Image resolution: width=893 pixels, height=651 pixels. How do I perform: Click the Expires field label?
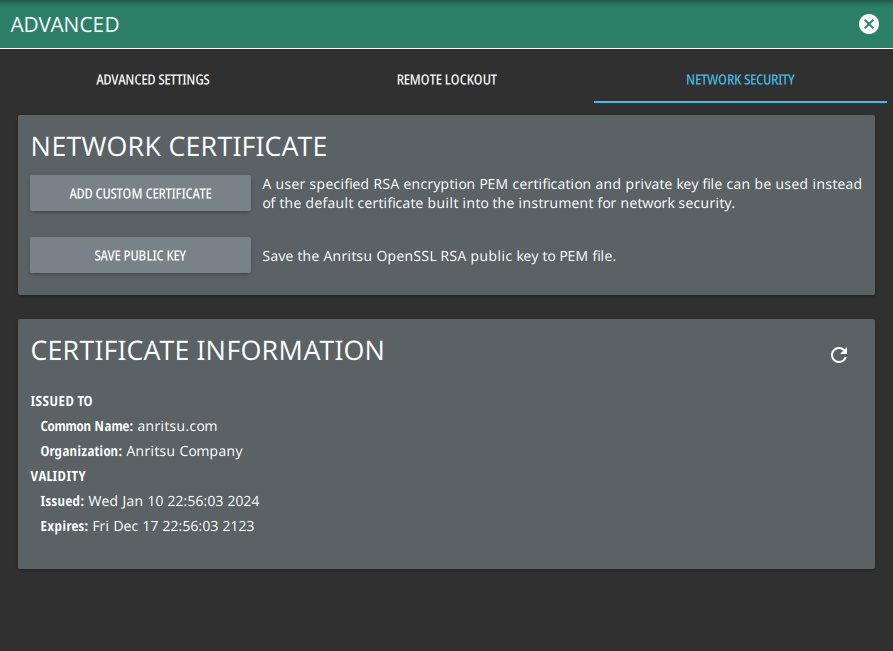pyautogui.click(x=64, y=526)
